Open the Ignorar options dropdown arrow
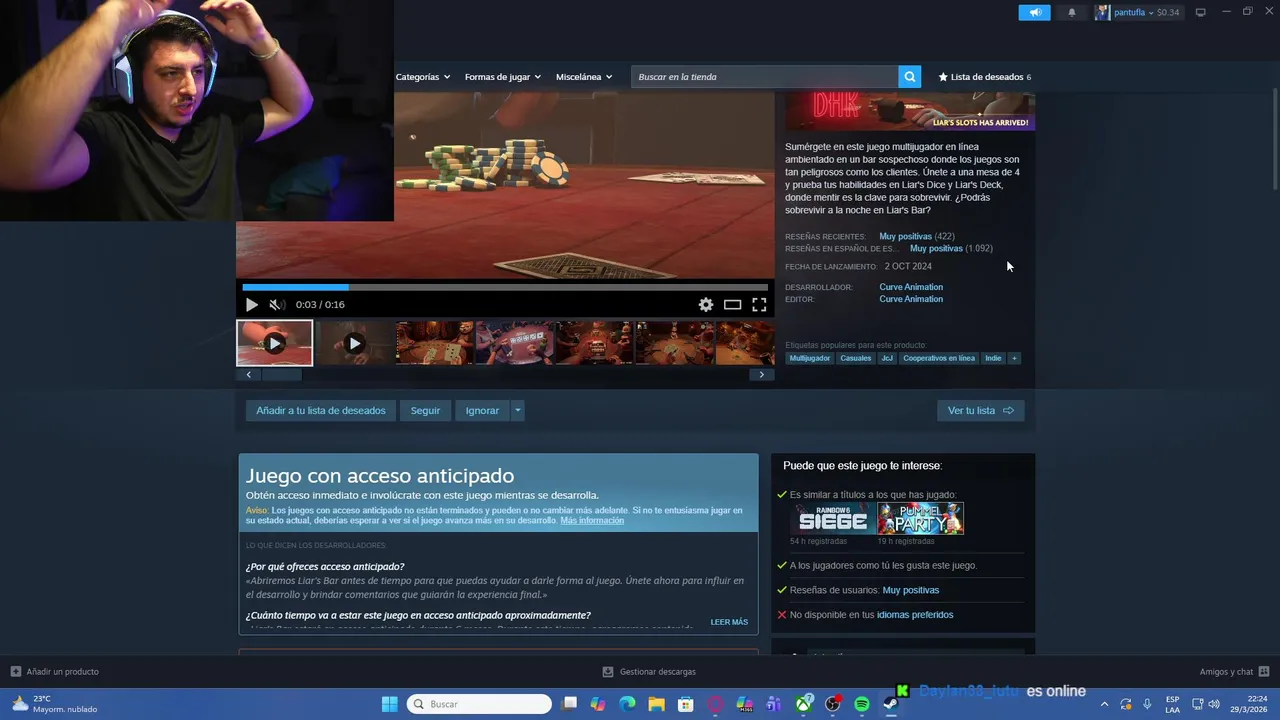The image size is (1280, 720). point(517,411)
